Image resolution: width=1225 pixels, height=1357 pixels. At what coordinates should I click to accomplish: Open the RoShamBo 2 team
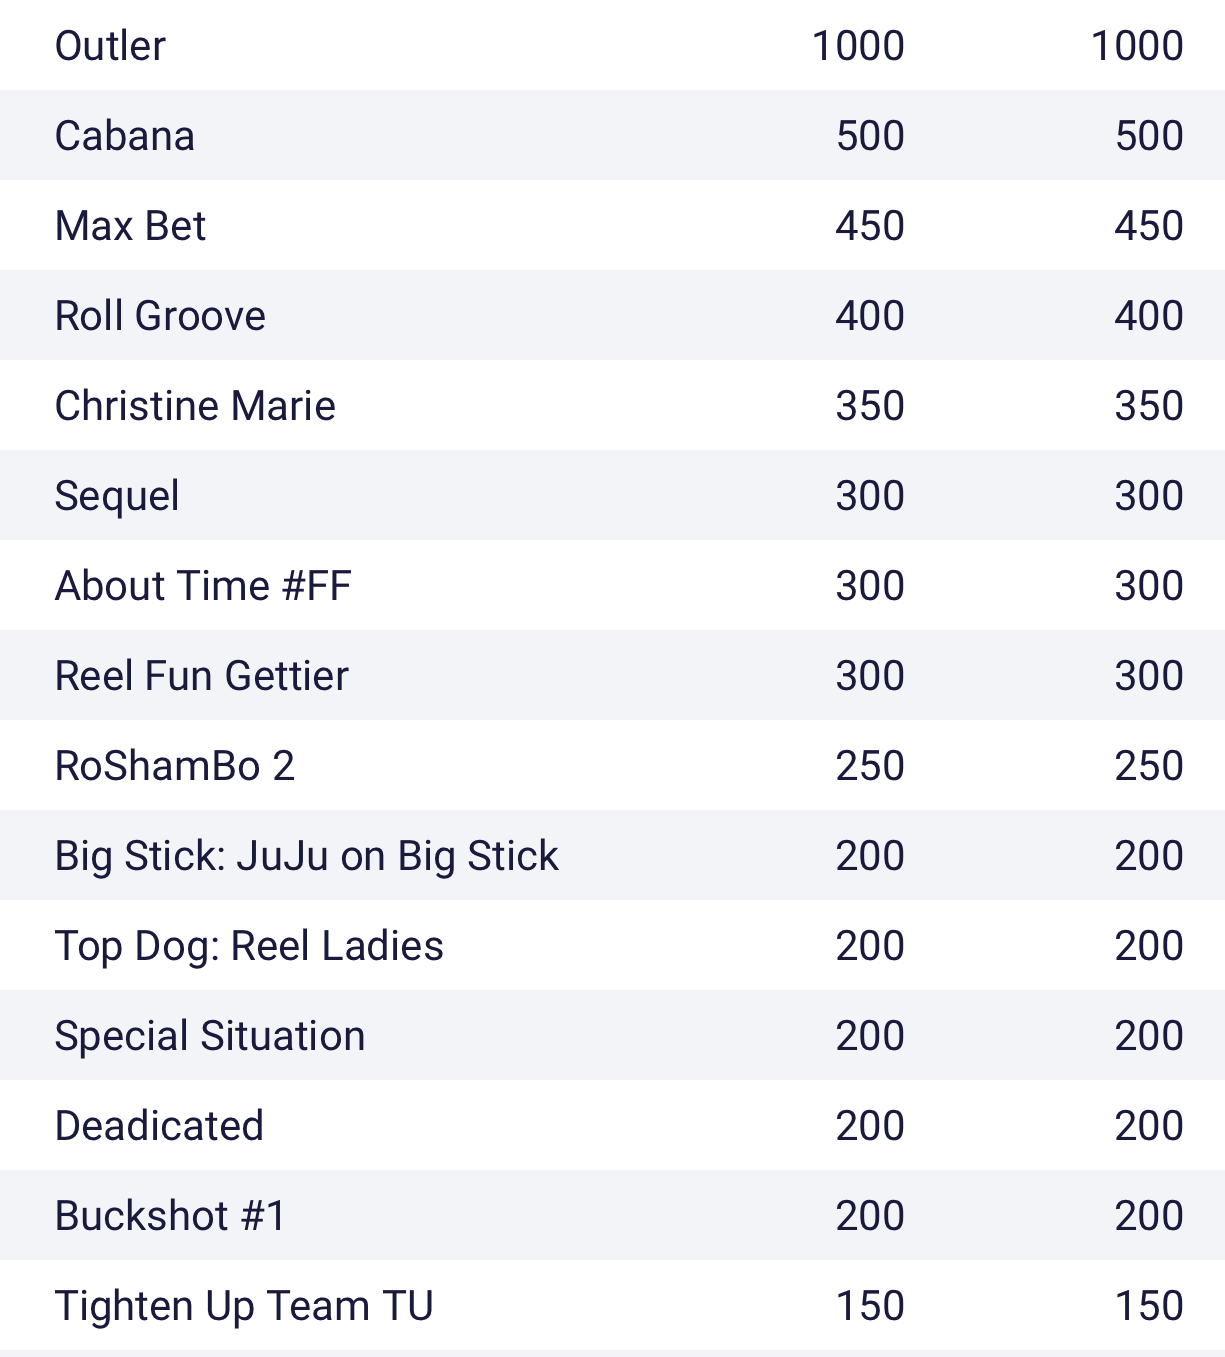[x=175, y=766]
